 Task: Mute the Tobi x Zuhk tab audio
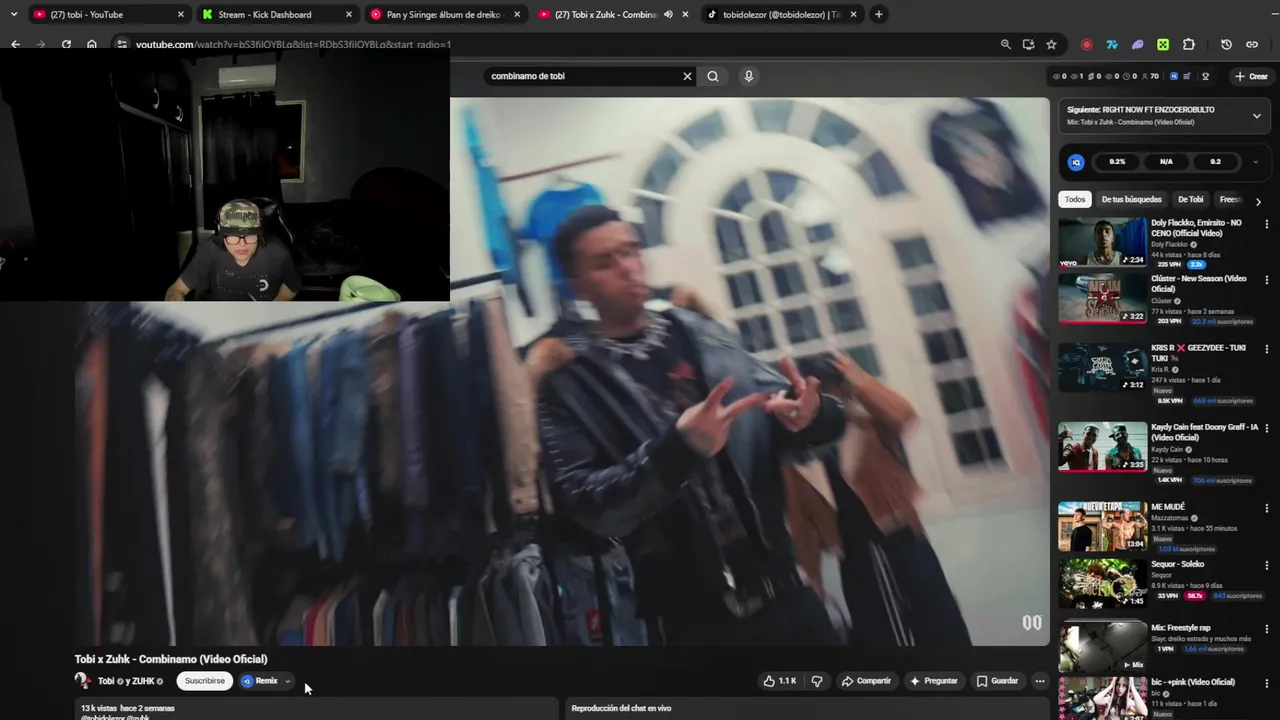tap(668, 14)
